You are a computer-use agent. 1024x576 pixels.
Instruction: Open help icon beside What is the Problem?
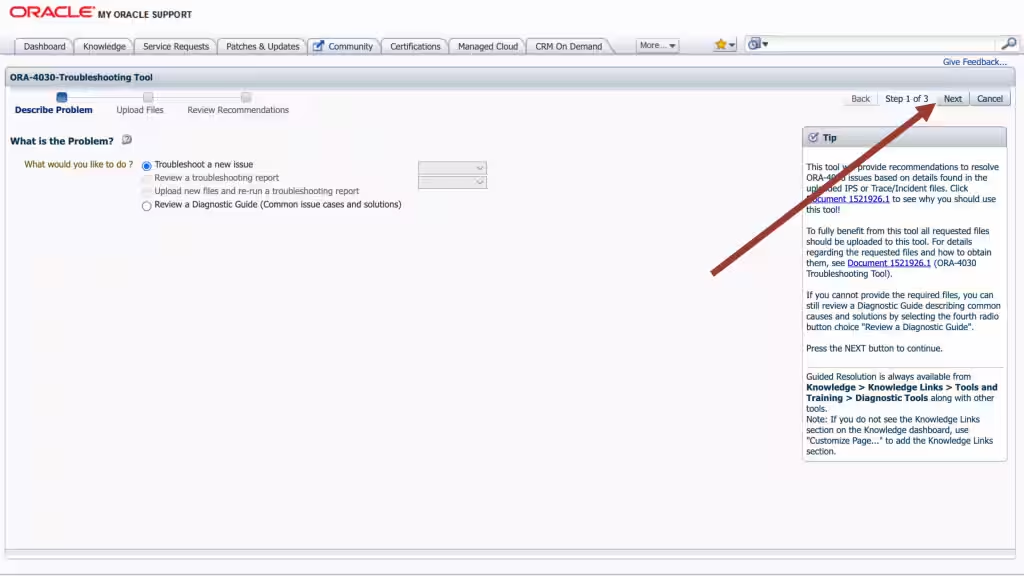pos(127,140)
